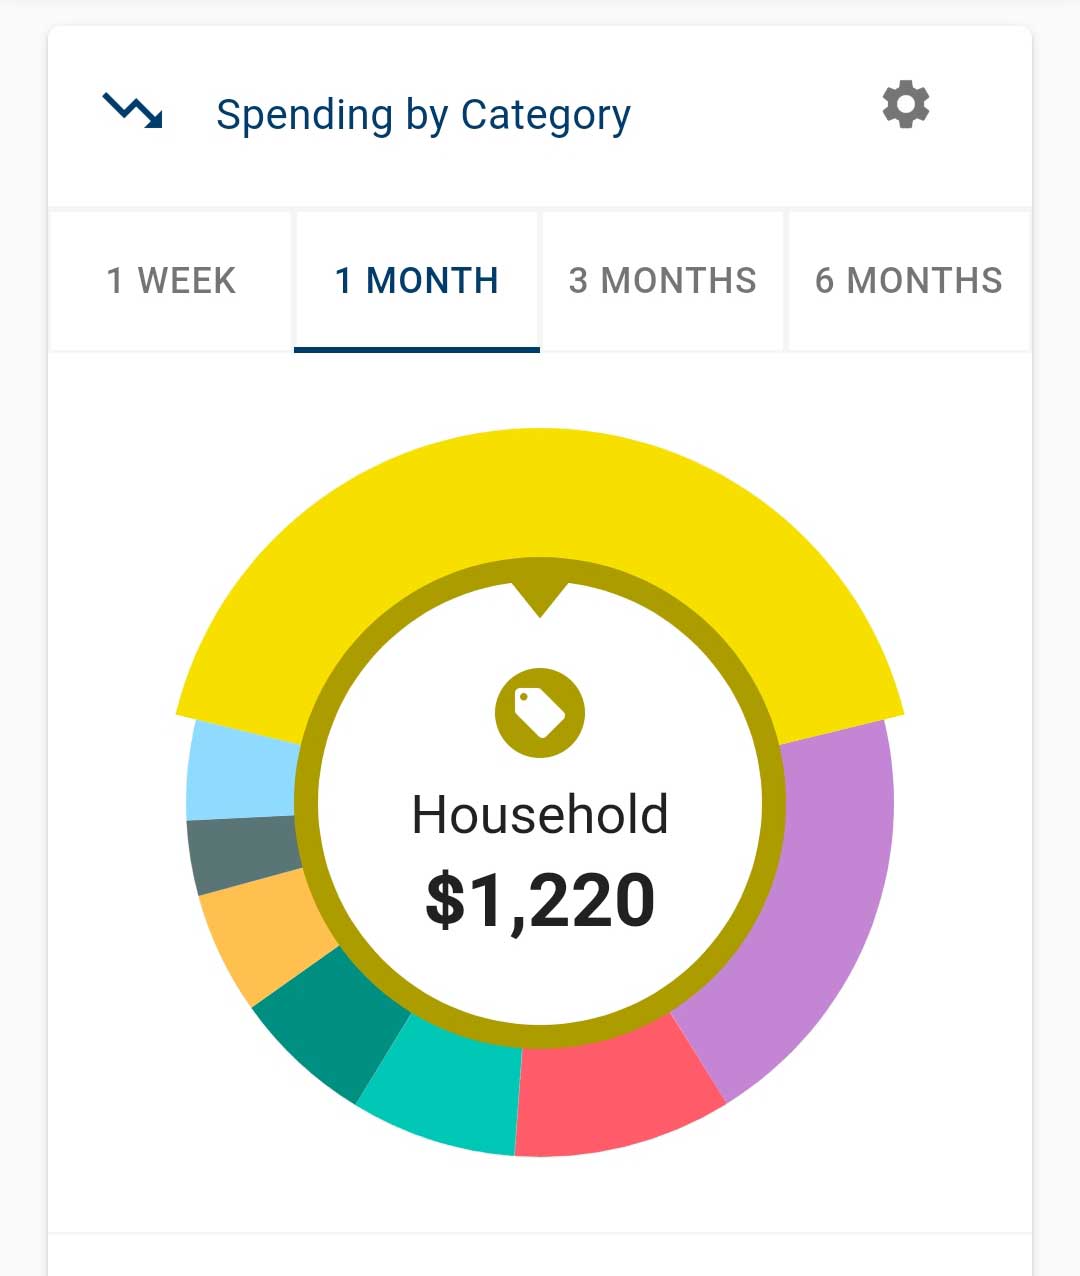Open settings with the gear icon
The width and height of the screenshot is (1080, 1276).
pos(906,105)
